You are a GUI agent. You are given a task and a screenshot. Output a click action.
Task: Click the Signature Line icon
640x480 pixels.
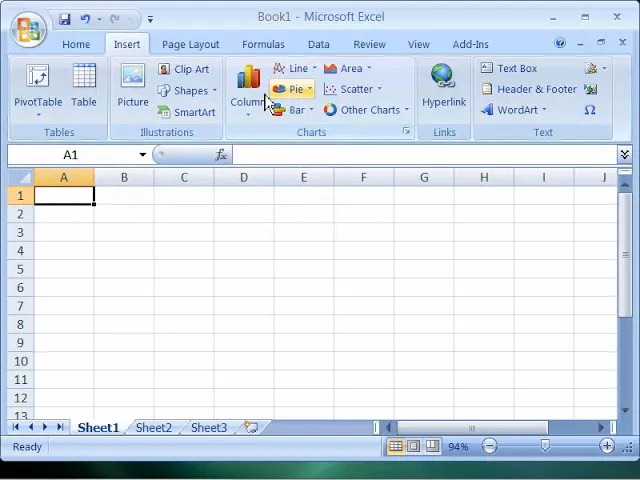pyautogui.click(x=591, y=68)
